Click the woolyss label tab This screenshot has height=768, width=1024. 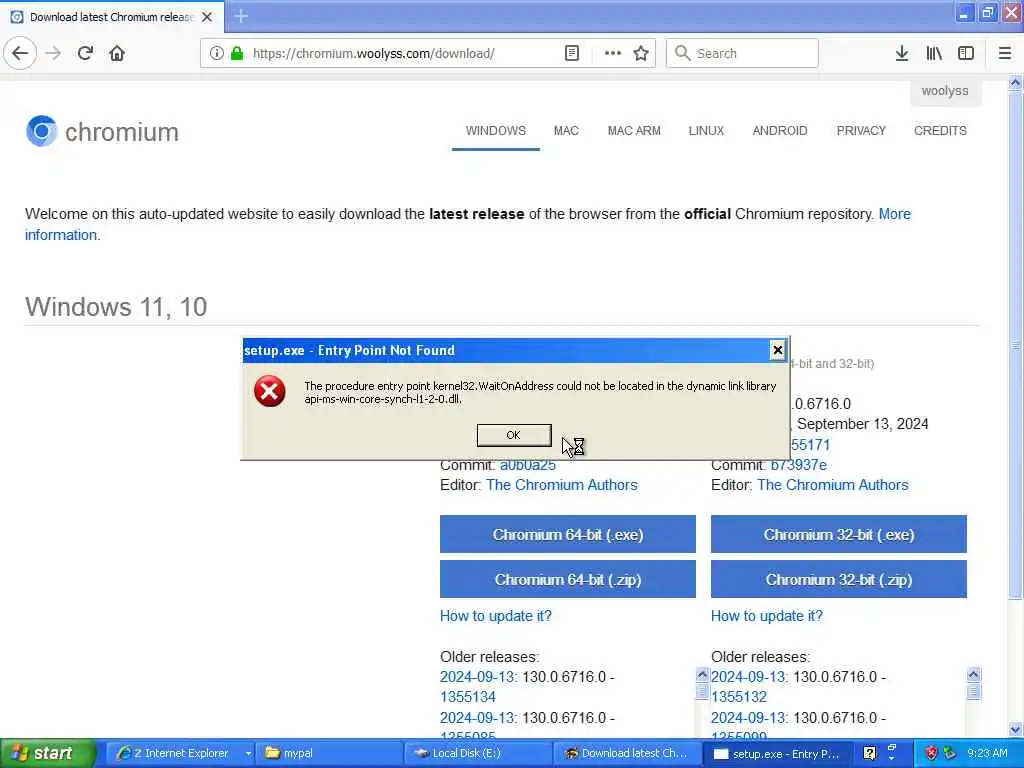point(945,91)
